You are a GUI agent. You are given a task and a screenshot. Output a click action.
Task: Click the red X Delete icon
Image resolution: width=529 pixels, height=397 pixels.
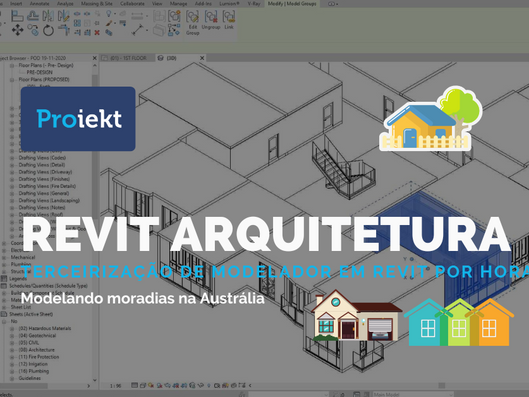click(x=97, y=32)
